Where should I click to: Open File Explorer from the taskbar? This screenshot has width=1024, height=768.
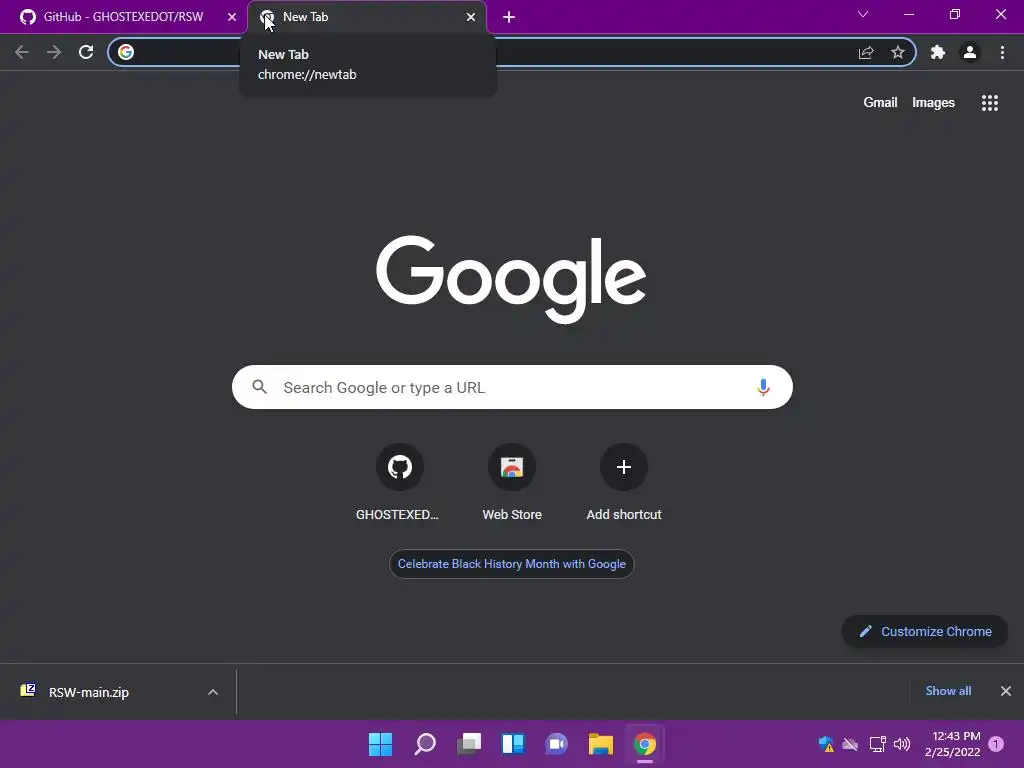[600, 744]
